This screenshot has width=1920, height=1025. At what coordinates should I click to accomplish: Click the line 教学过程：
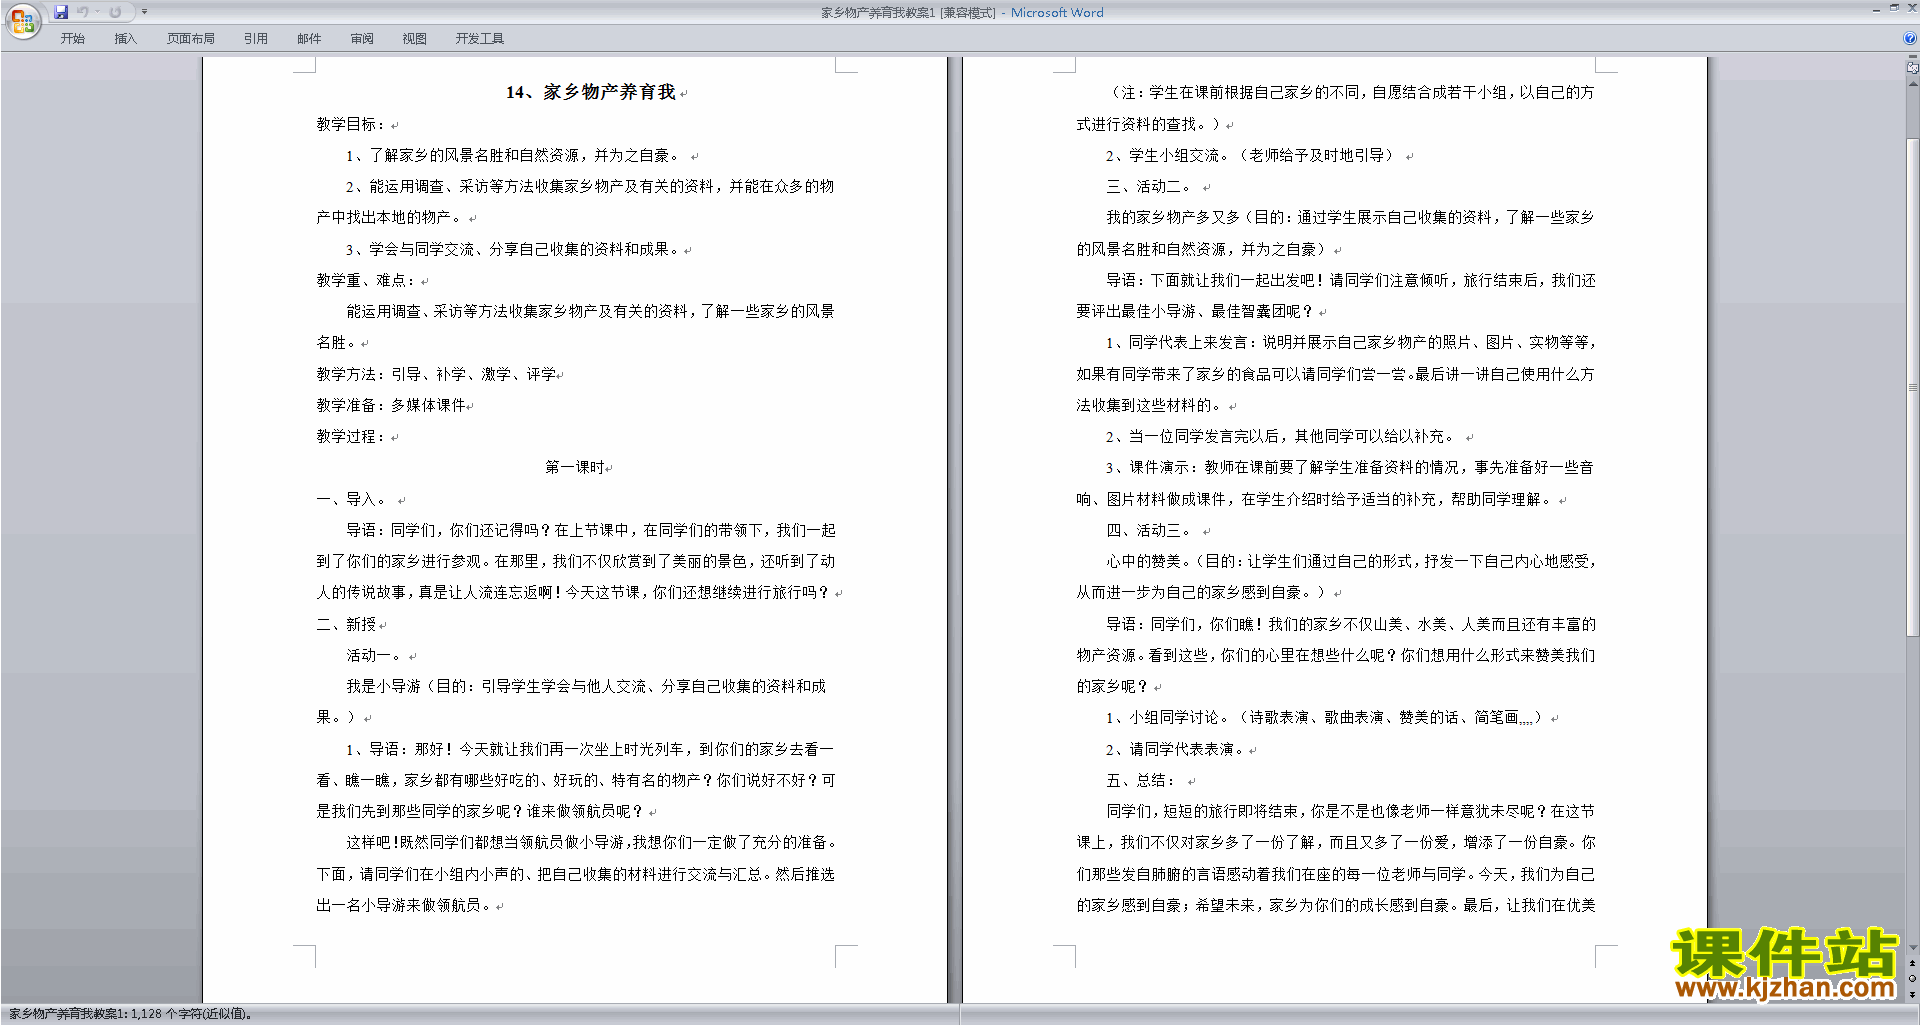coord(351,436)
